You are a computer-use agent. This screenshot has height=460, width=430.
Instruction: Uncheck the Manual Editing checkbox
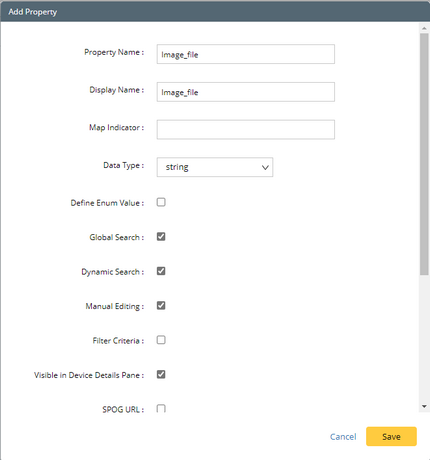point(161,306)
